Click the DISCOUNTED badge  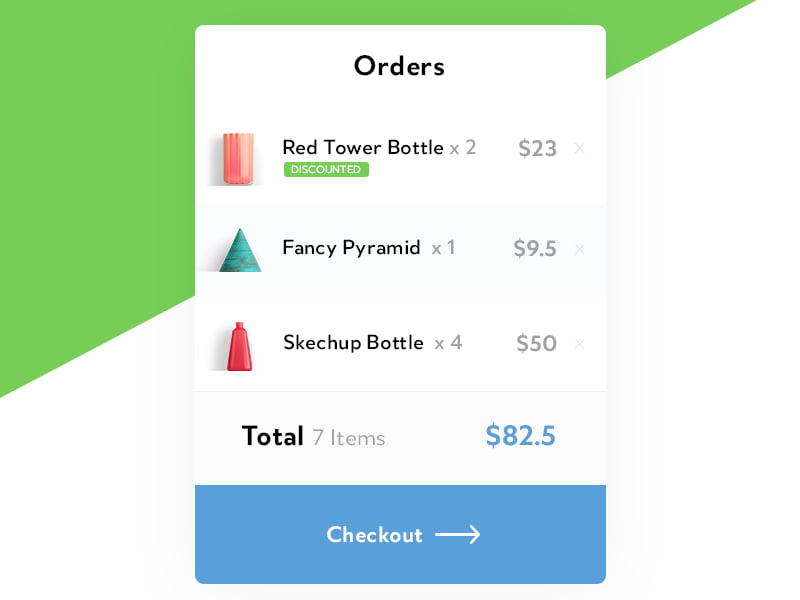(326, 170)
